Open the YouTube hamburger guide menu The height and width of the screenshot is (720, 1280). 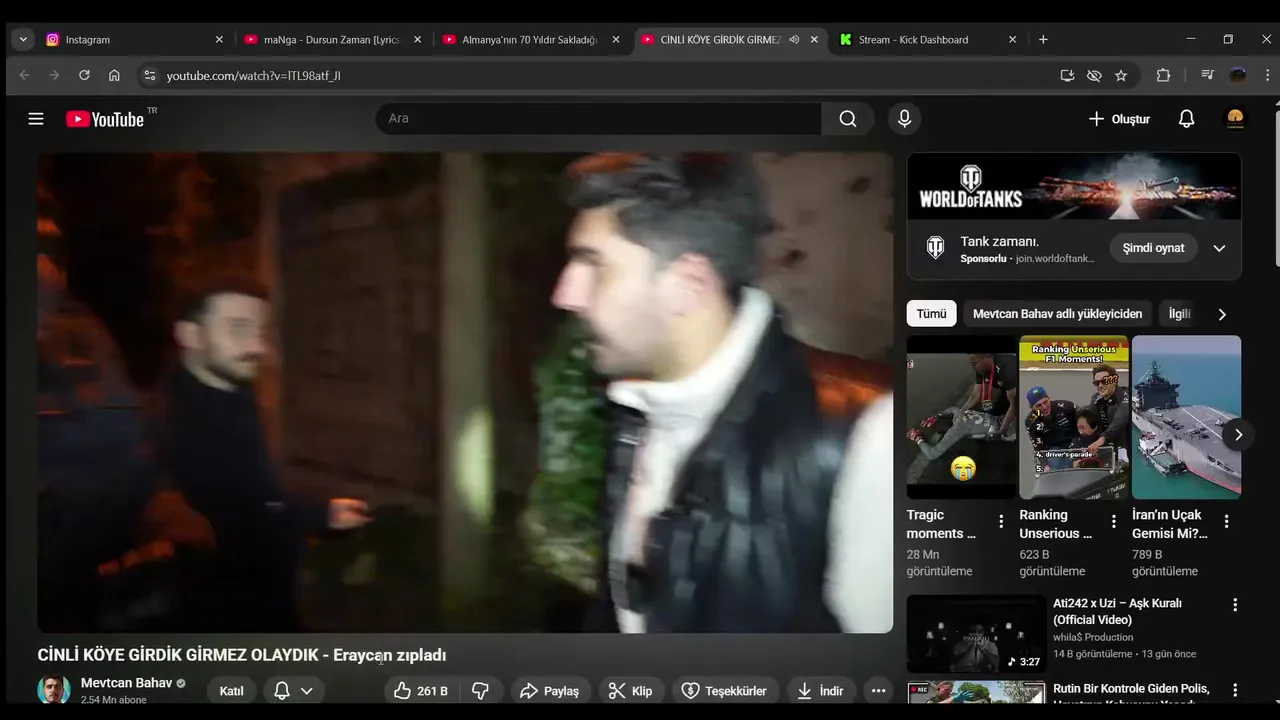click(36, 119)
